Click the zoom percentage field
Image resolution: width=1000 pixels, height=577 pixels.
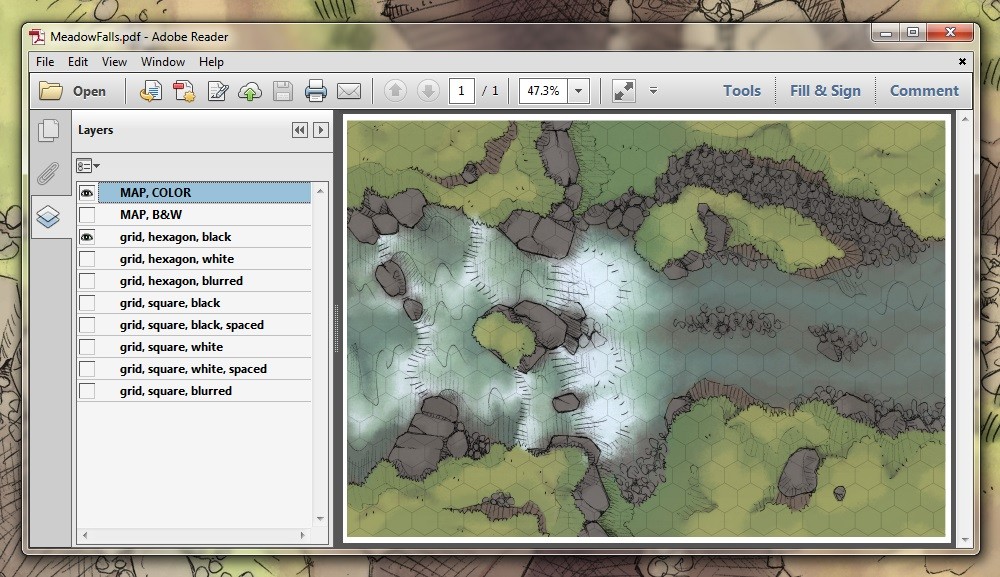pyautogui.click(x=543, y=91)
